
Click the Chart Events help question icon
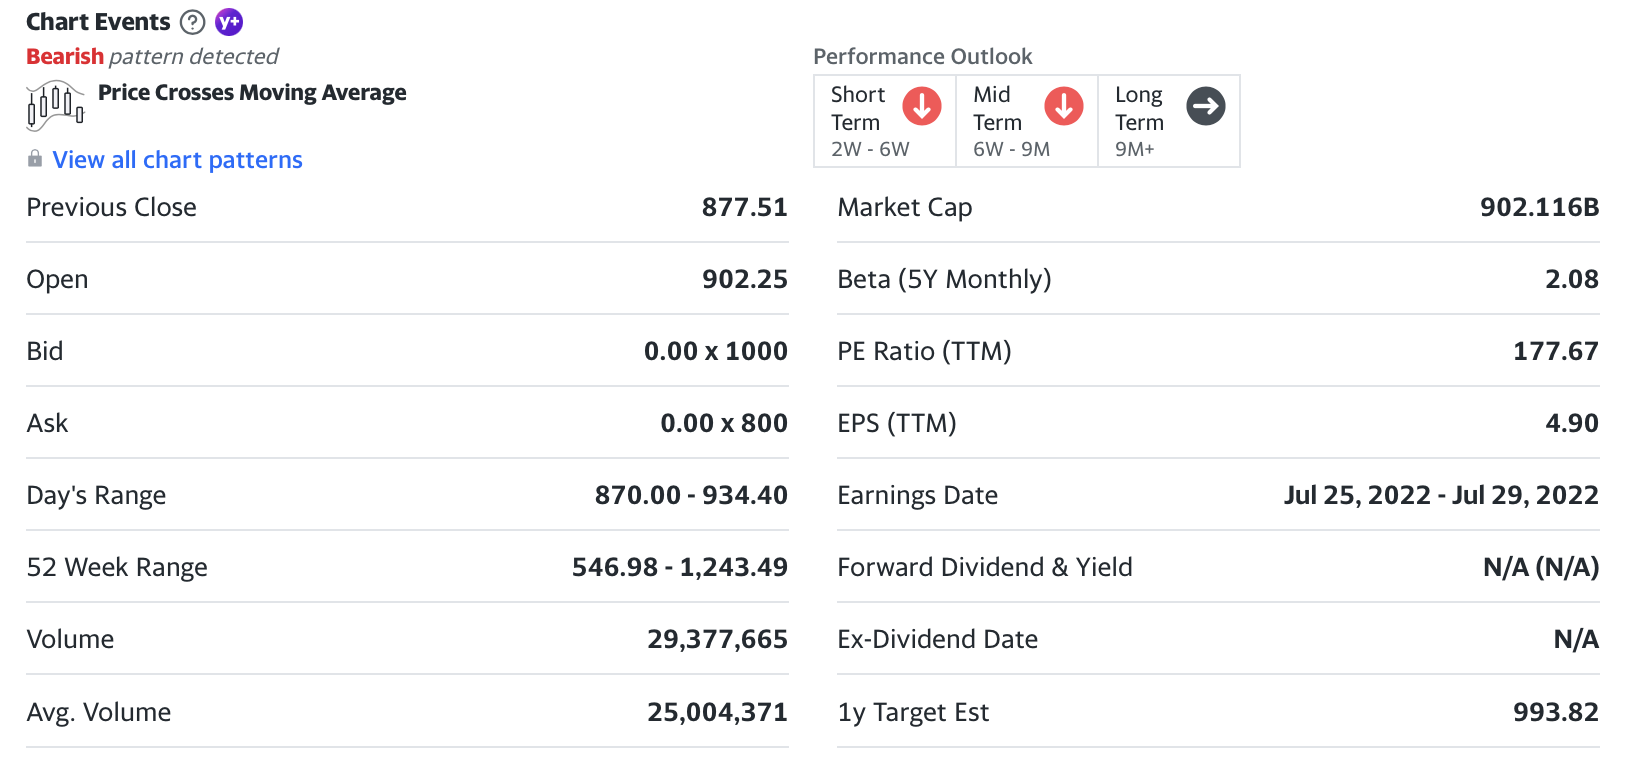[x=192, y=22]
